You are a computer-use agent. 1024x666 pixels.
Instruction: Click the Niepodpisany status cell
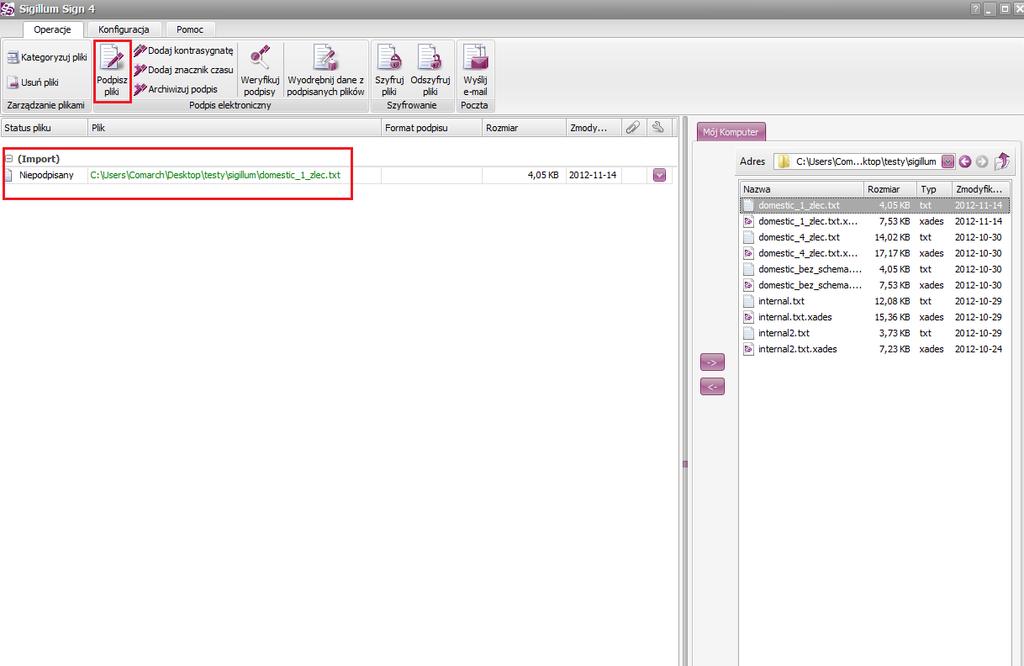tap(46, 175)
